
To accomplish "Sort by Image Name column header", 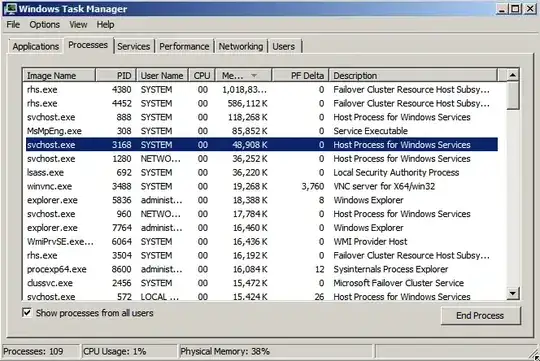I will pyautogui.click(x=59, y=75).
